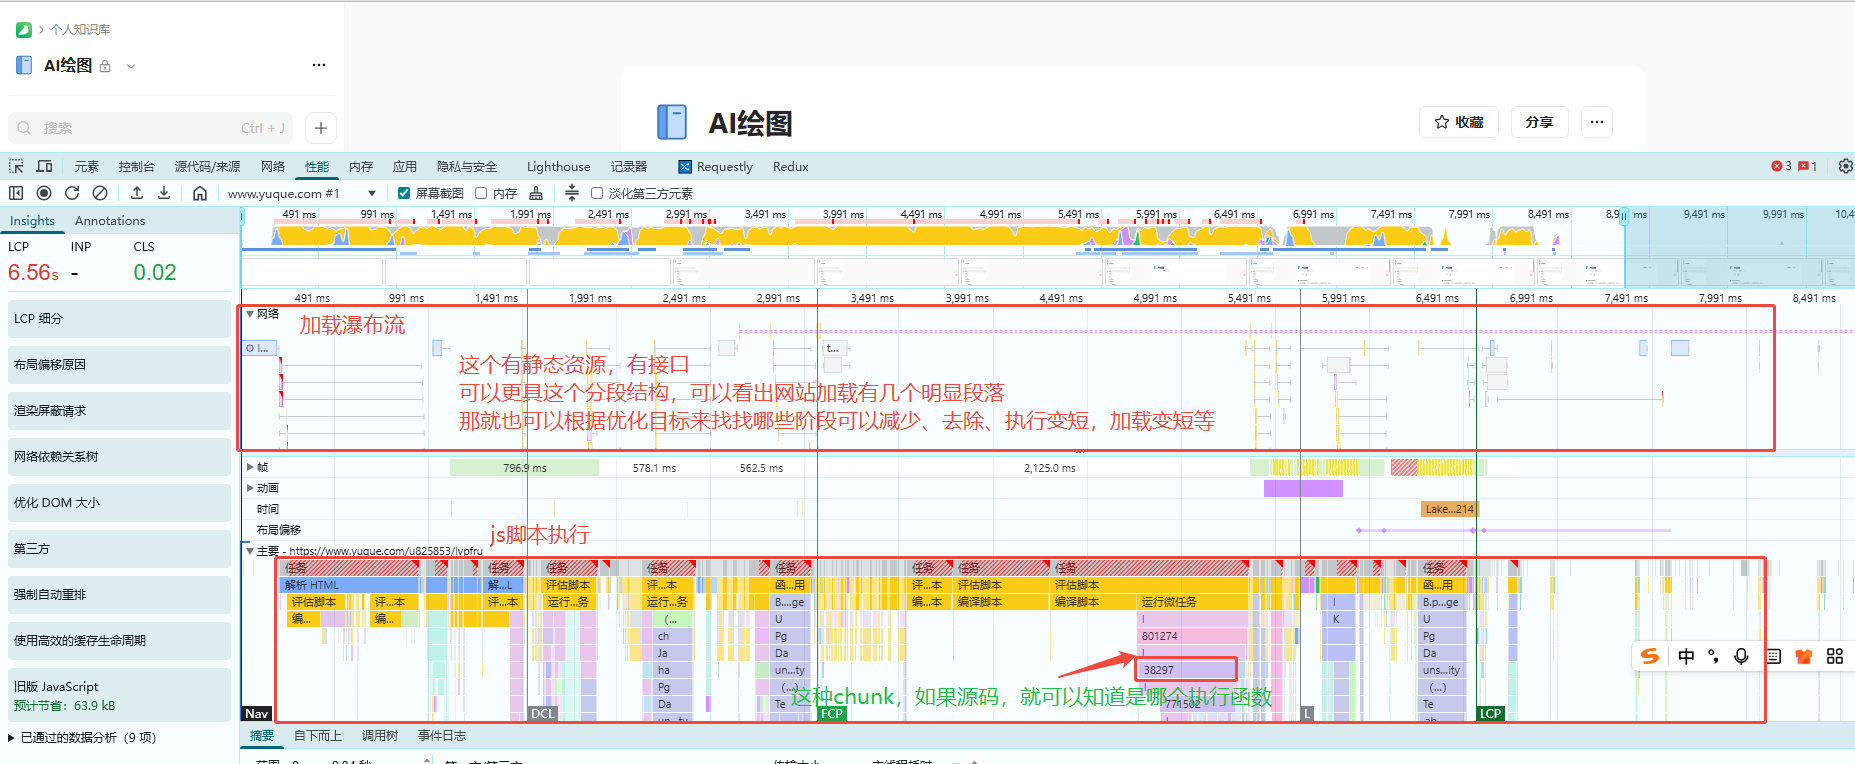Check the 淡化第三方元素 option
This screenshot has width=1855, height=764.
click(x=597, y=193)
